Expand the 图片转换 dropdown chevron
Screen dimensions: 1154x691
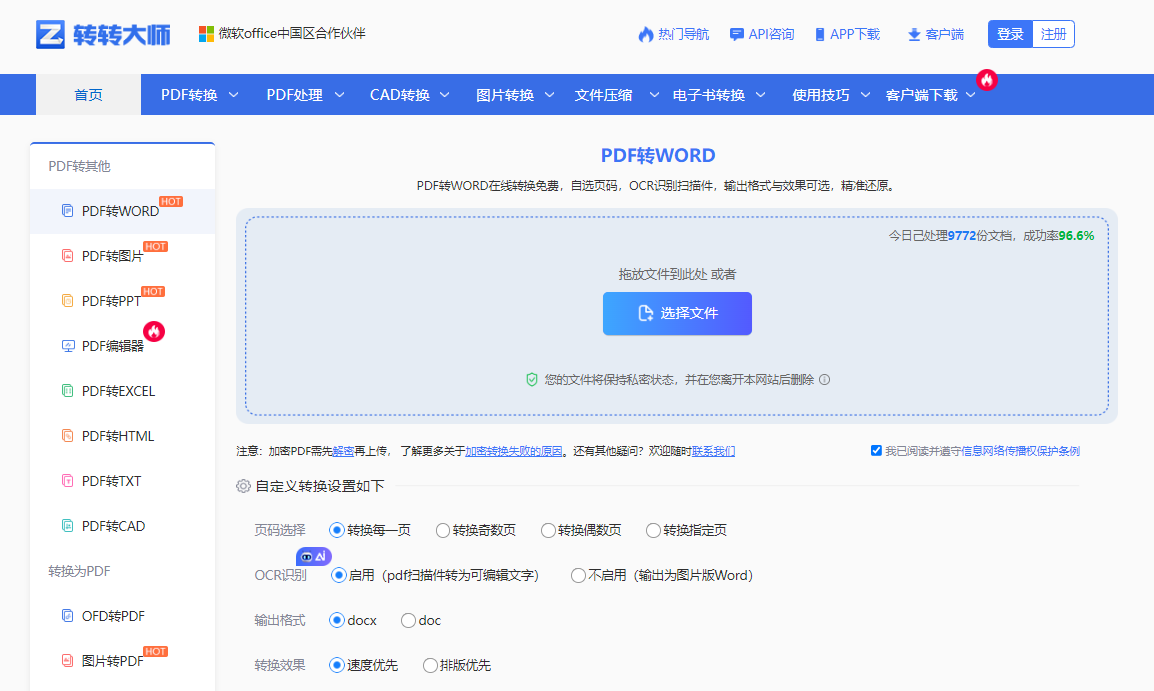tap(549, 95)
